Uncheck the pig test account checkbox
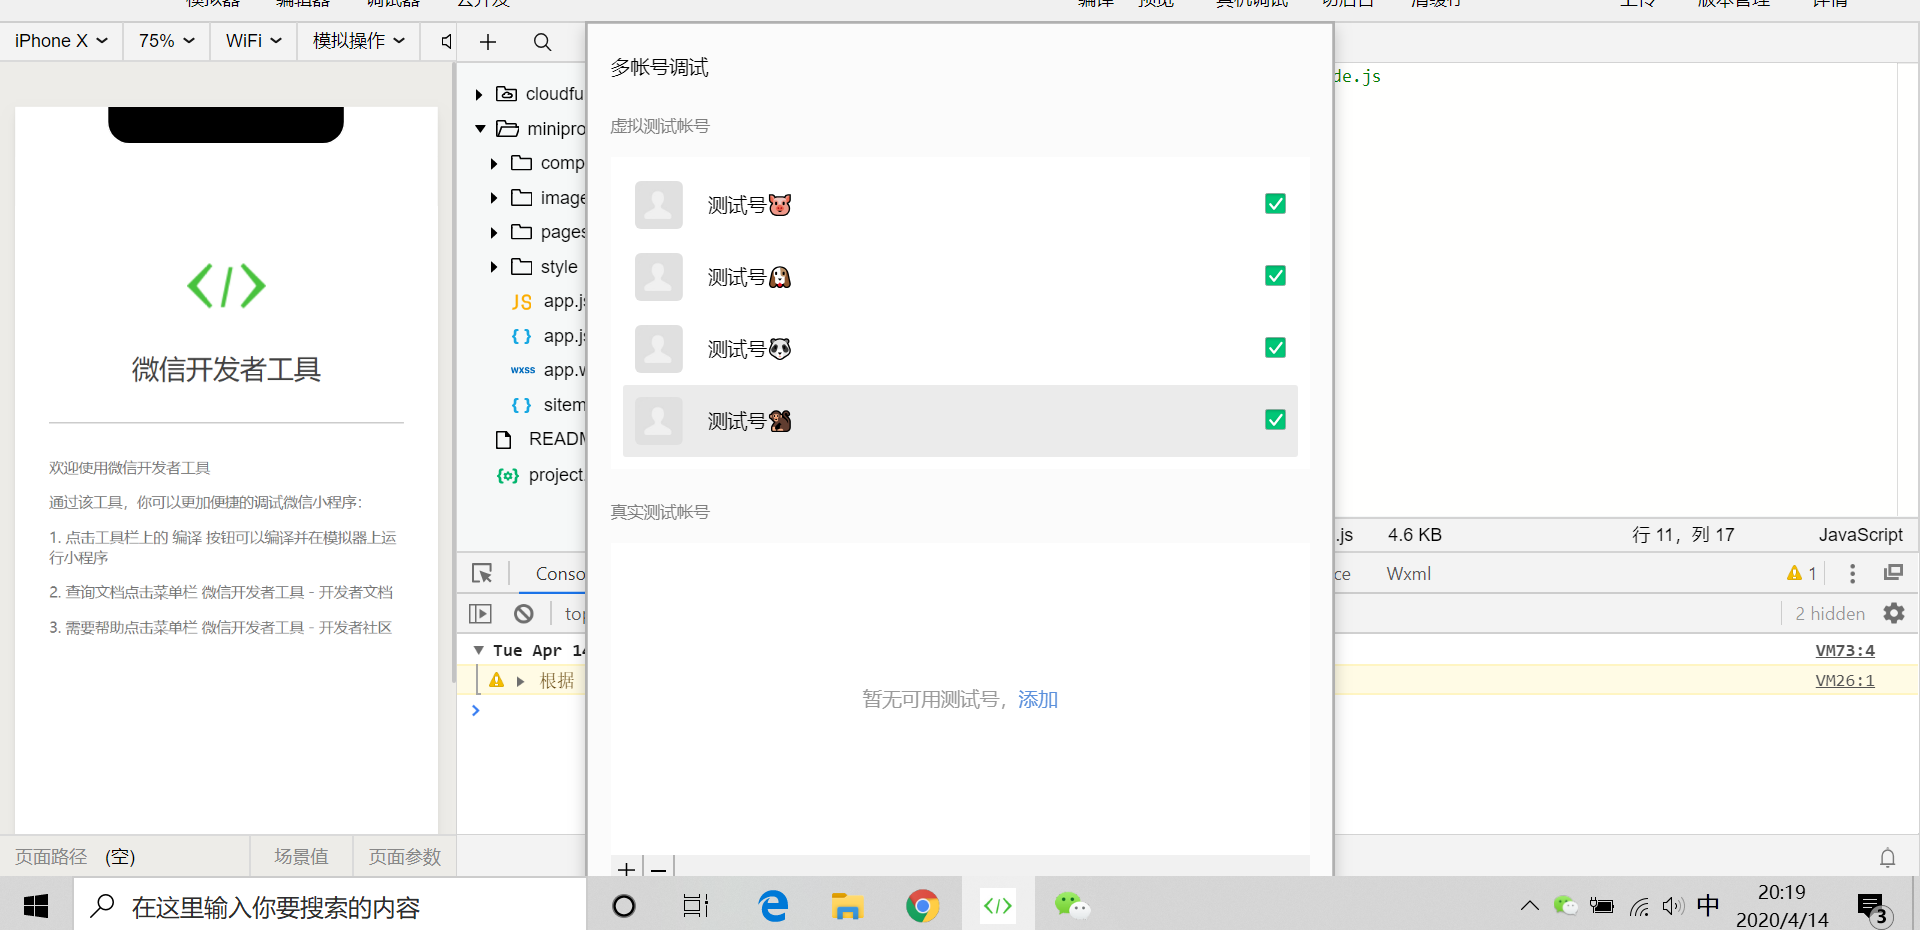 [1275, 204]
